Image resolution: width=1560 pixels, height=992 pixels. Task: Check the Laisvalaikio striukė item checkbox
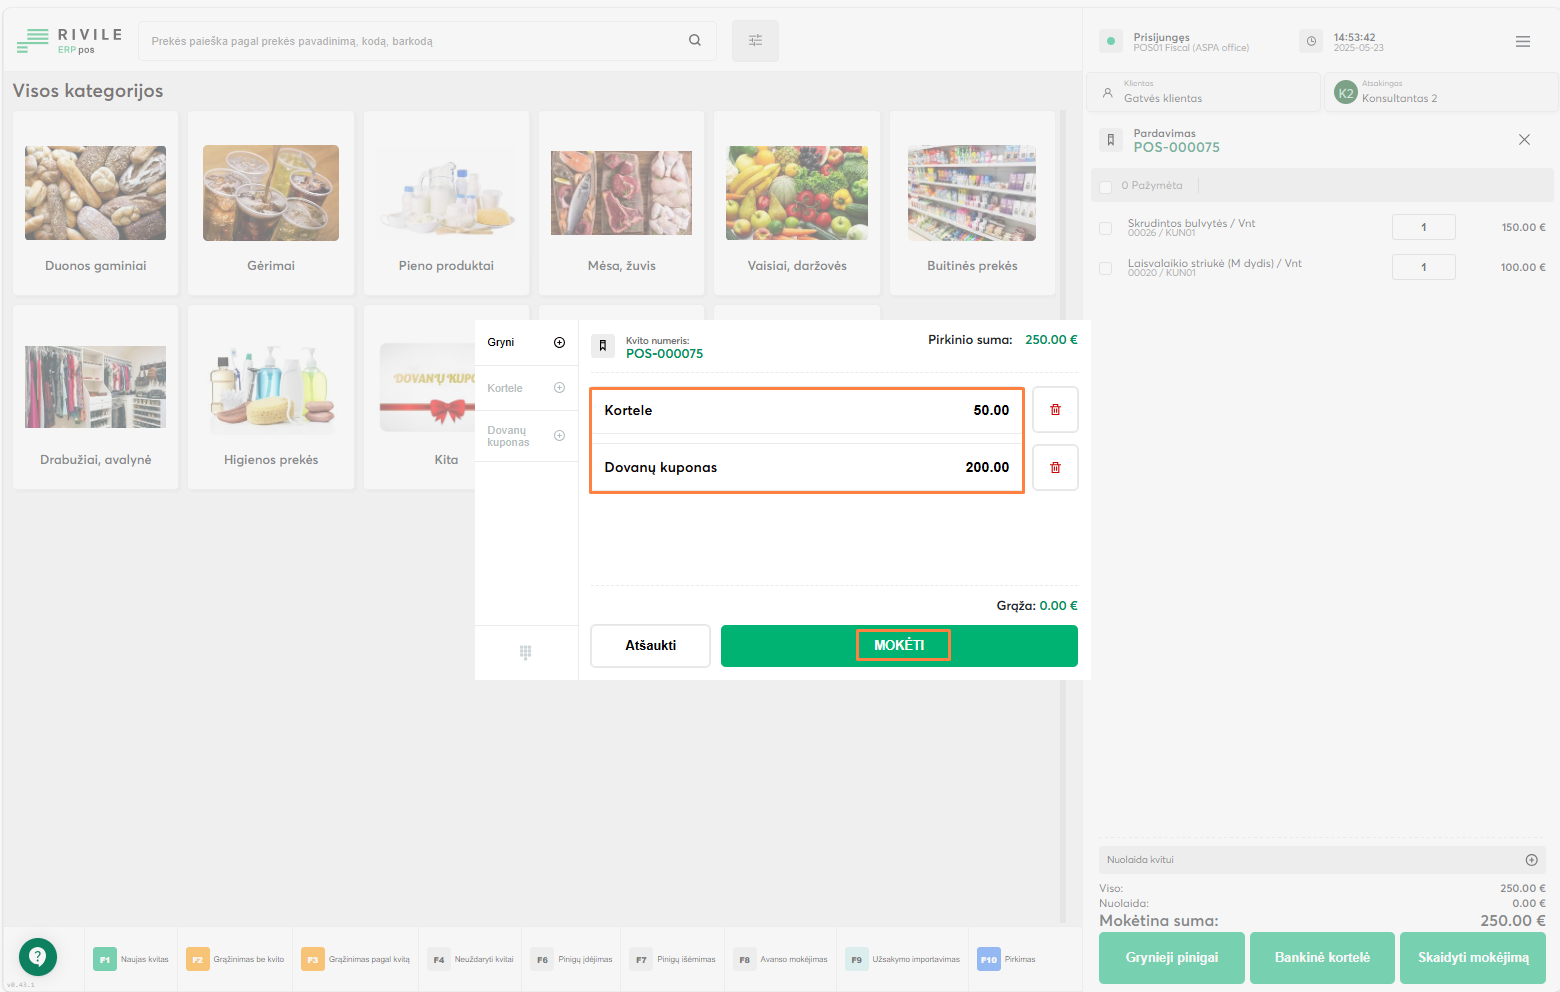click(1106, 268)
